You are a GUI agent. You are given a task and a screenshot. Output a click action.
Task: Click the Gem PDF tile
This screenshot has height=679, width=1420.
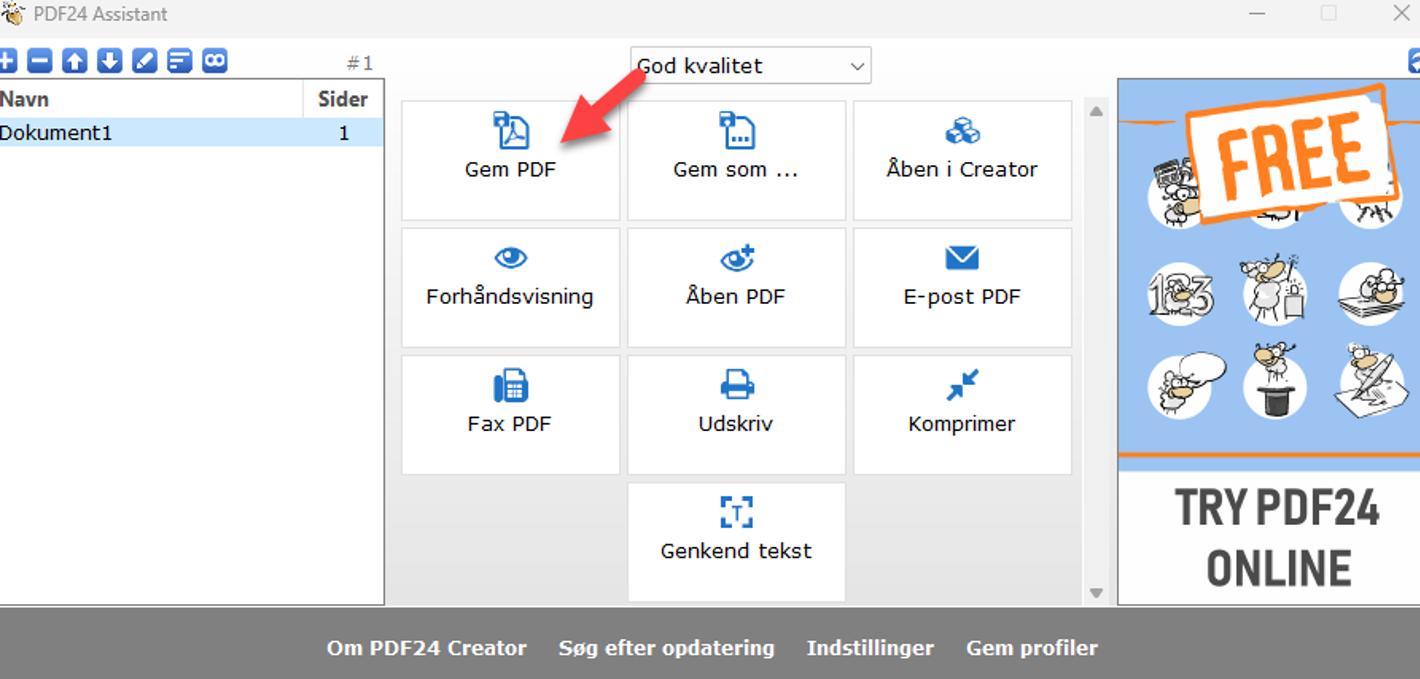pyautogui.click(x=511, y=160)
